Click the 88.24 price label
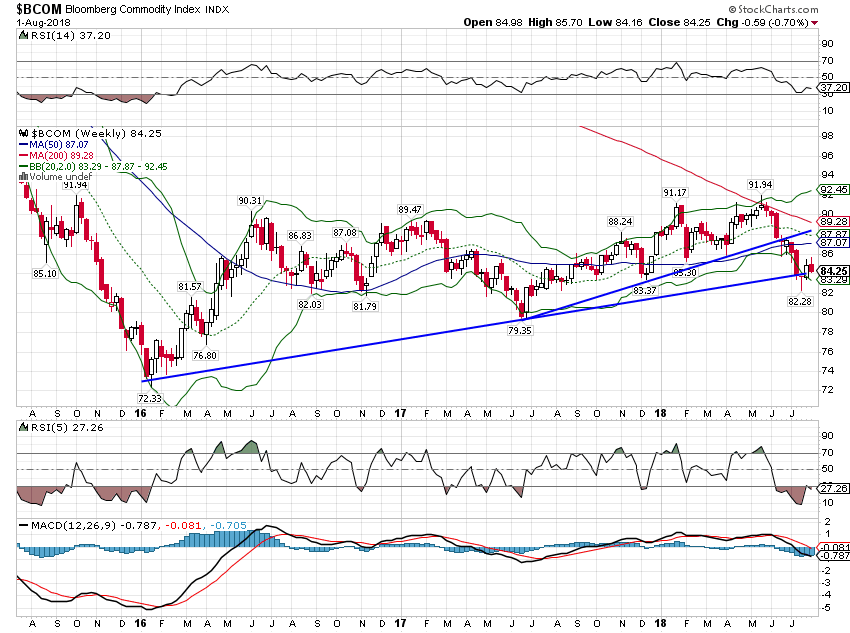 click(620, 222)
